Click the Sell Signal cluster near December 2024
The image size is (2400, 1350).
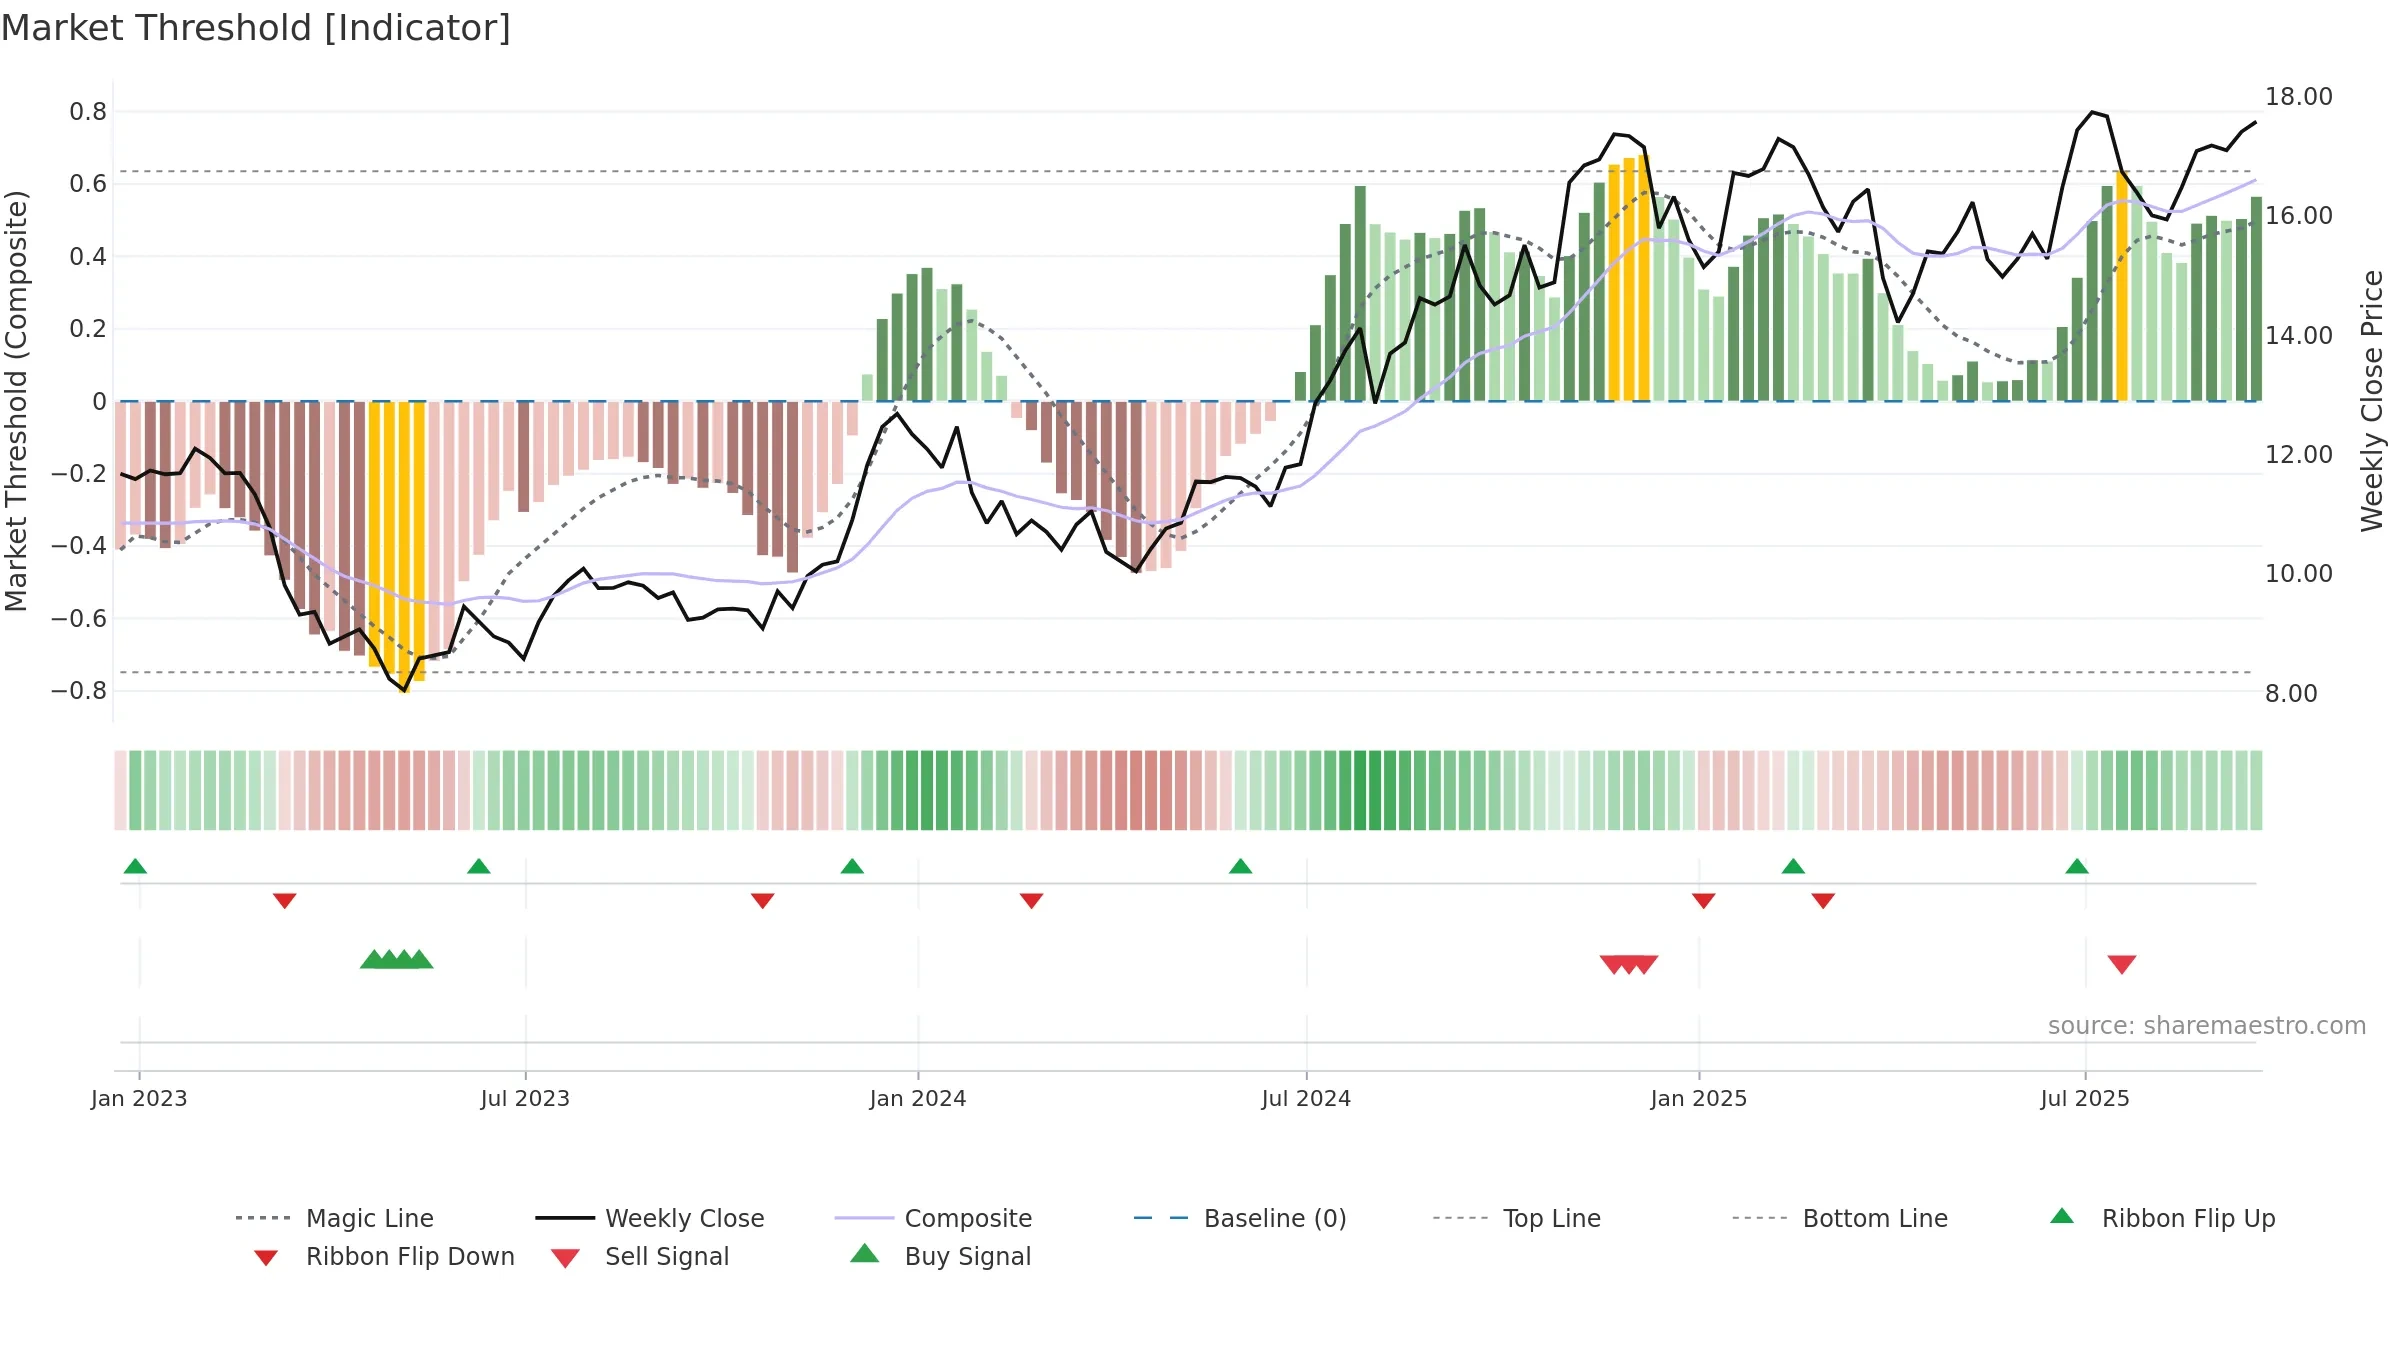1629,965
